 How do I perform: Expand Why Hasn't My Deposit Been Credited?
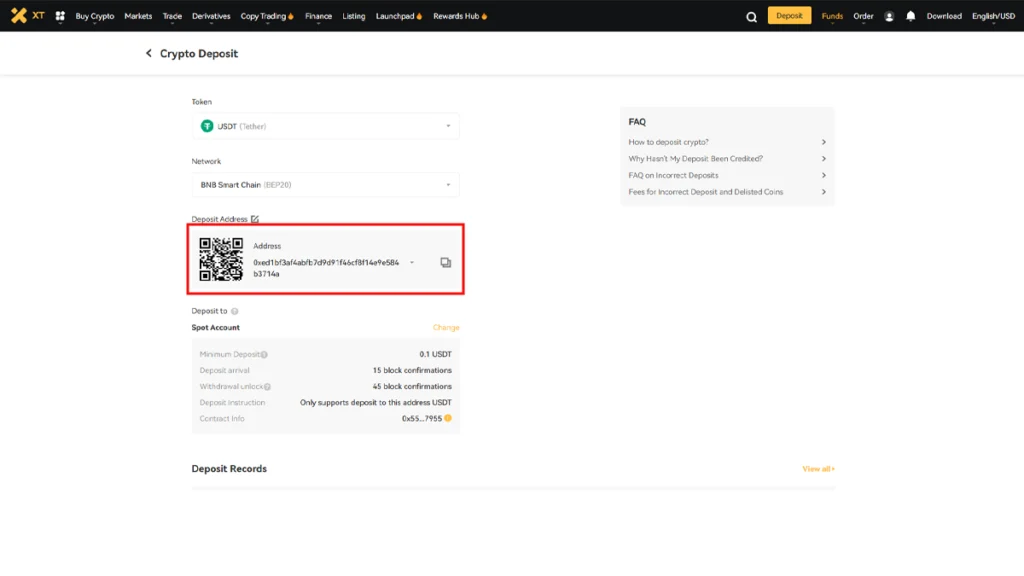click(x=727, y=159)
